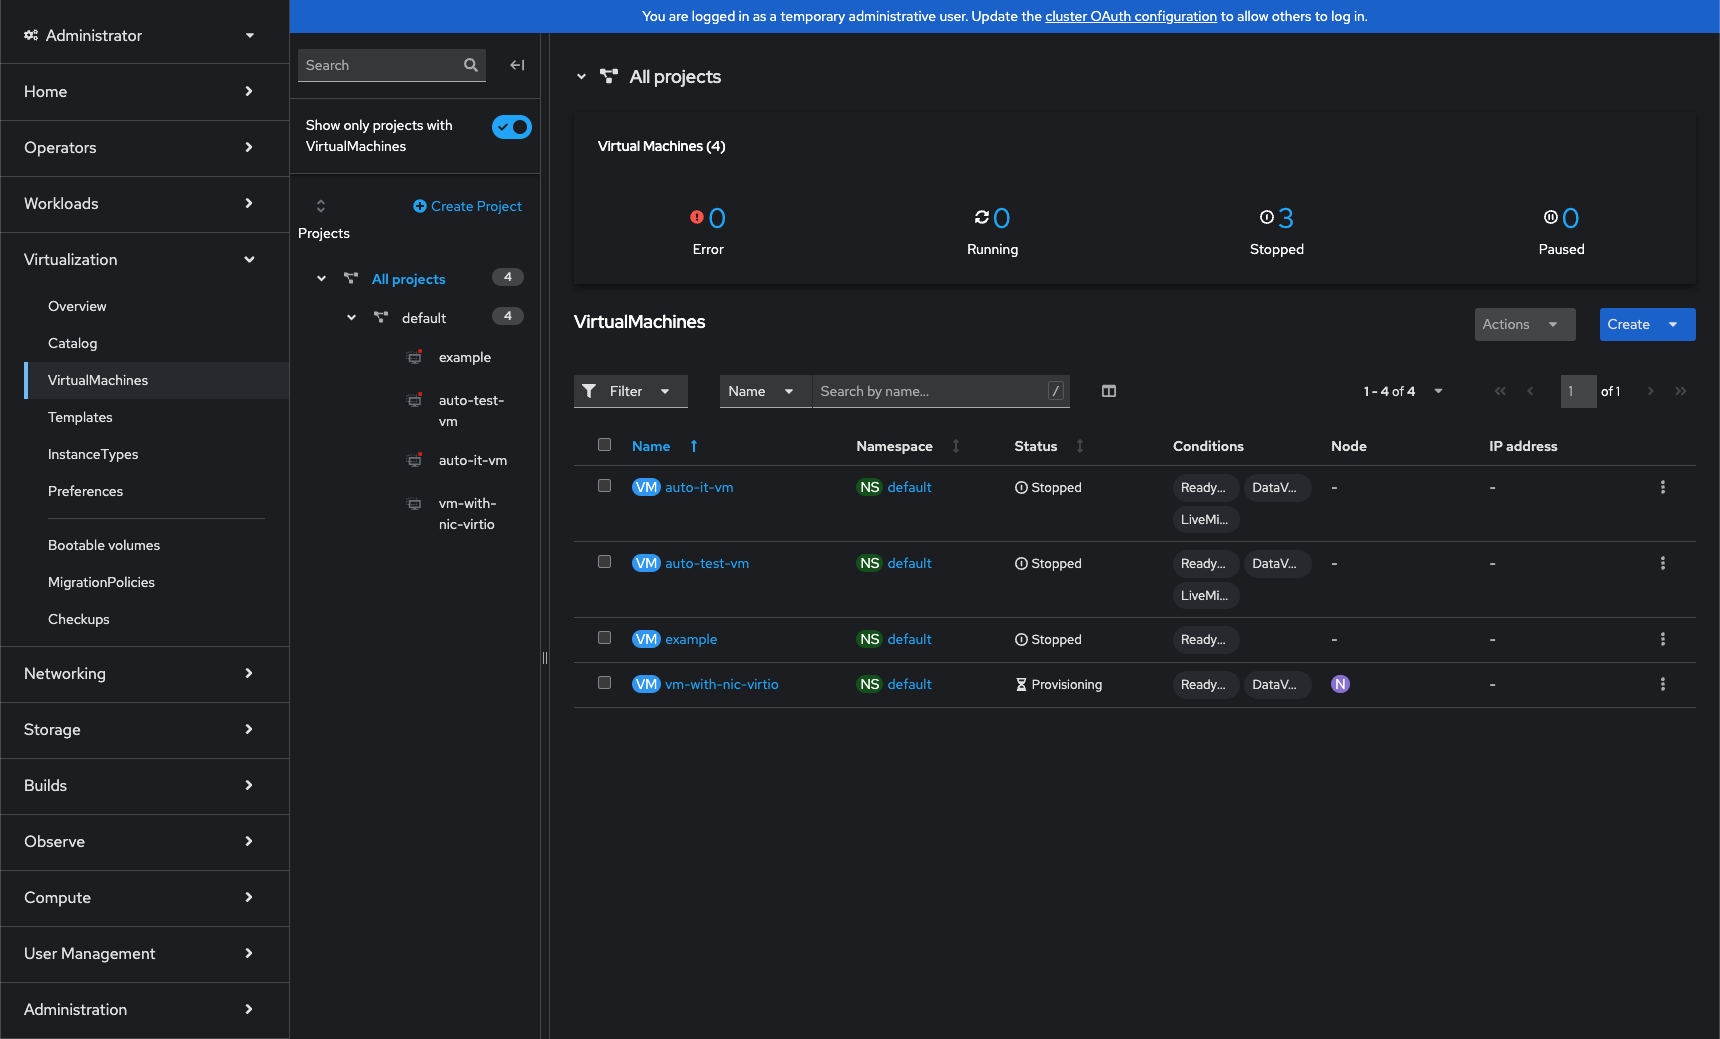Select the example row checkbox
Screen dimensions: 1720x1039
point(604,638)
